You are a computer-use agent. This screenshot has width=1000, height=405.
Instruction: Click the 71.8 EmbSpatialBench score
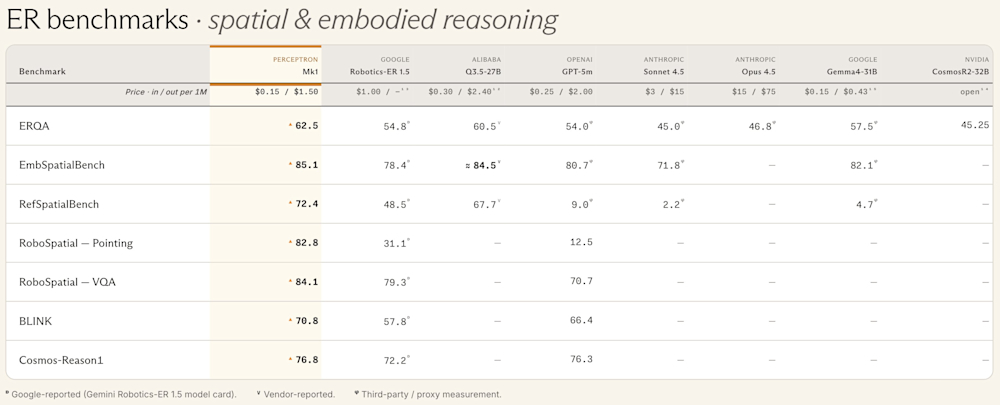[670, 165]
